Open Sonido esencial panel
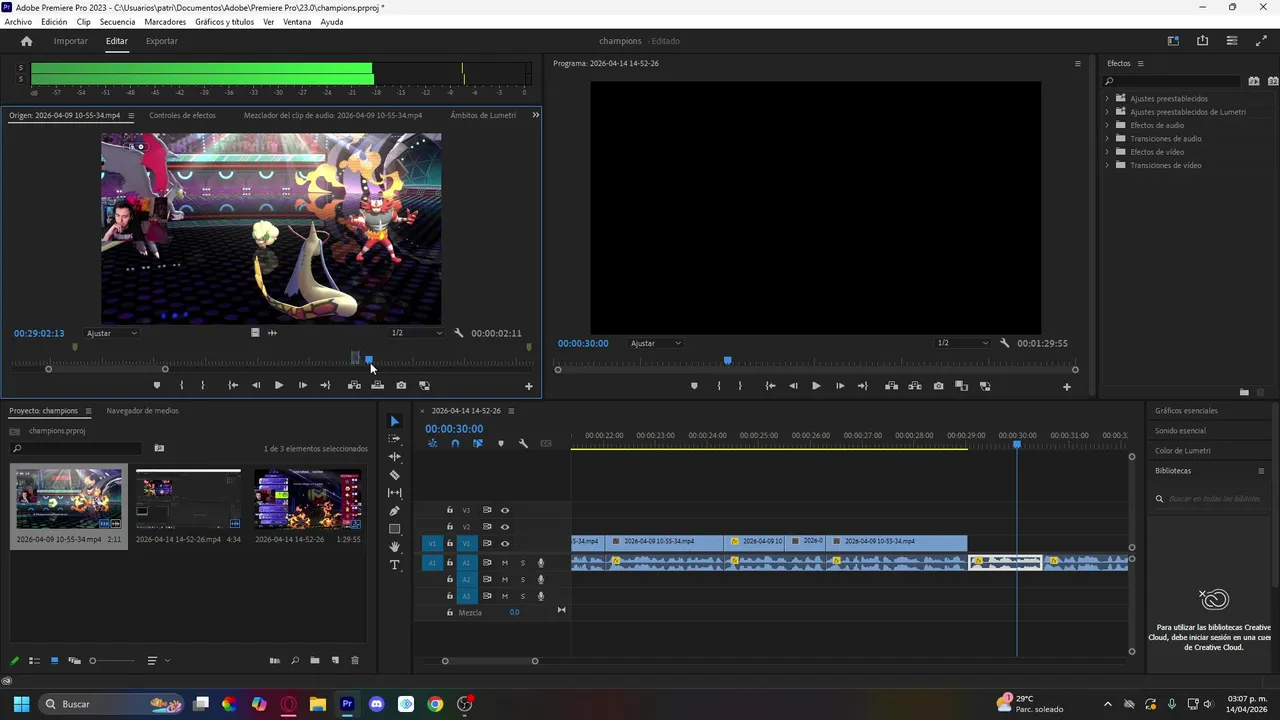This screenshot has height=720, width=1280. (1180, 431)
